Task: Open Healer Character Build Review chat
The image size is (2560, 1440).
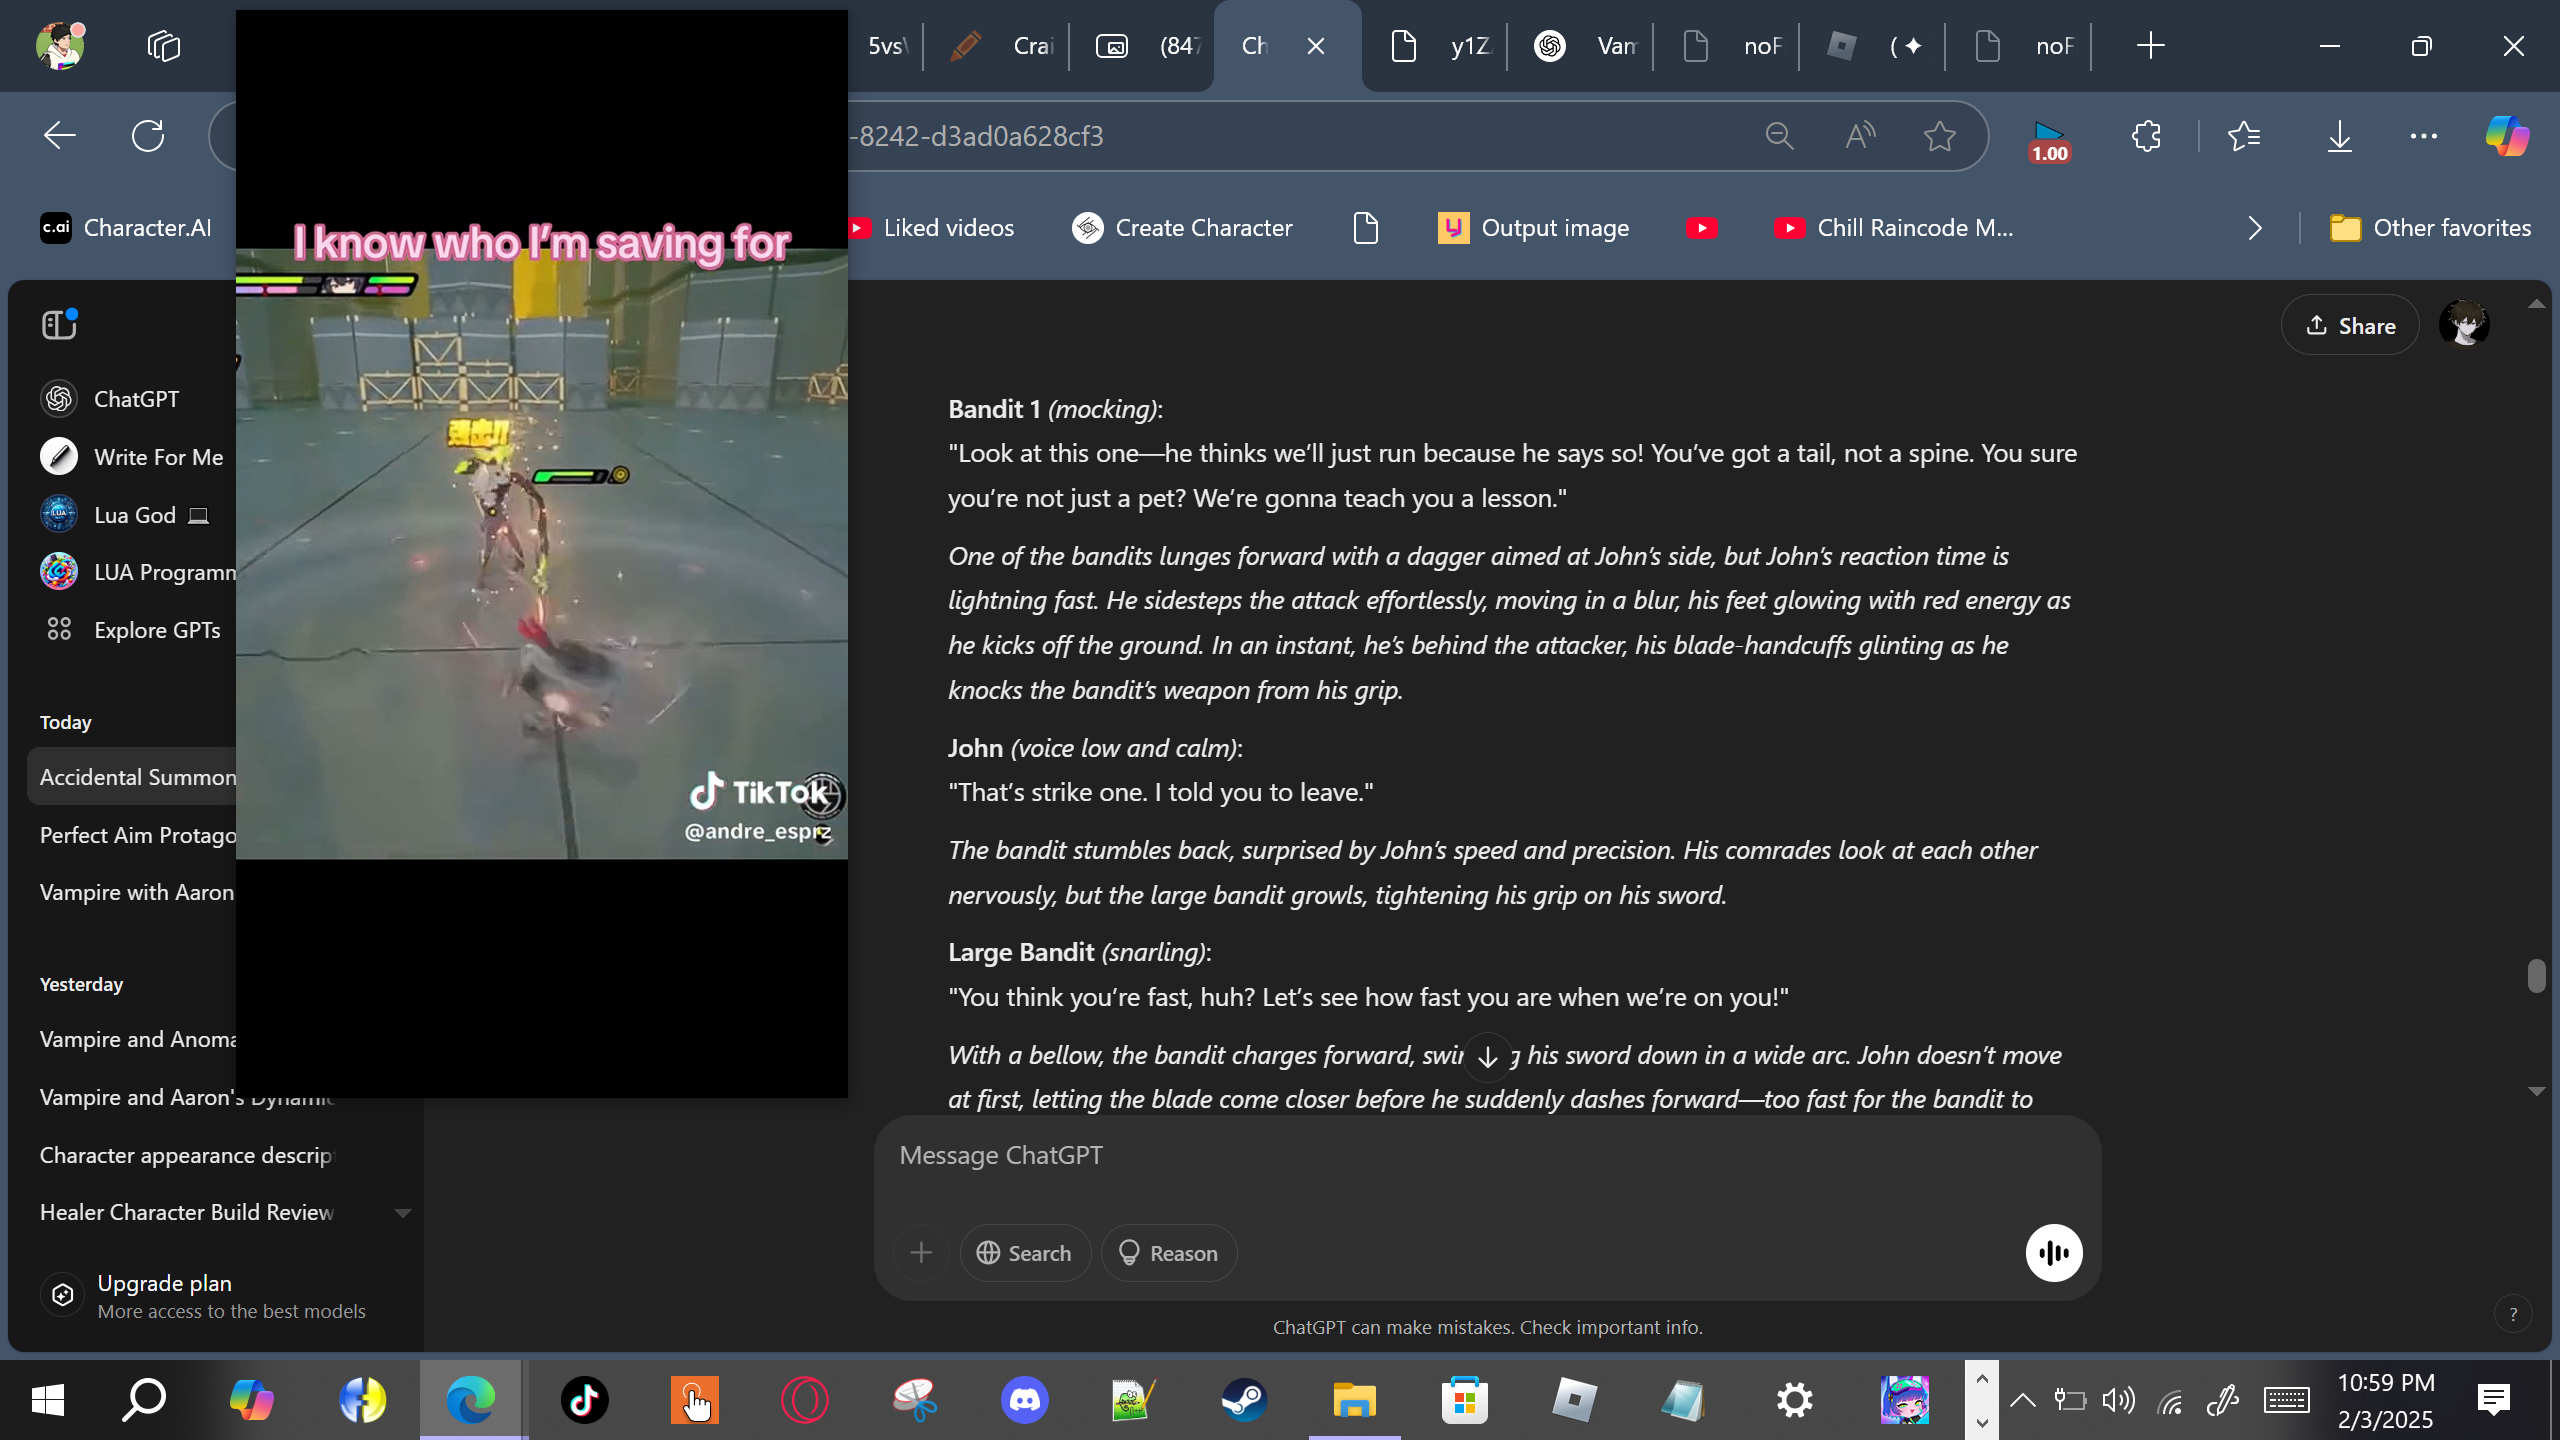Action: (x=186, y=1212)
